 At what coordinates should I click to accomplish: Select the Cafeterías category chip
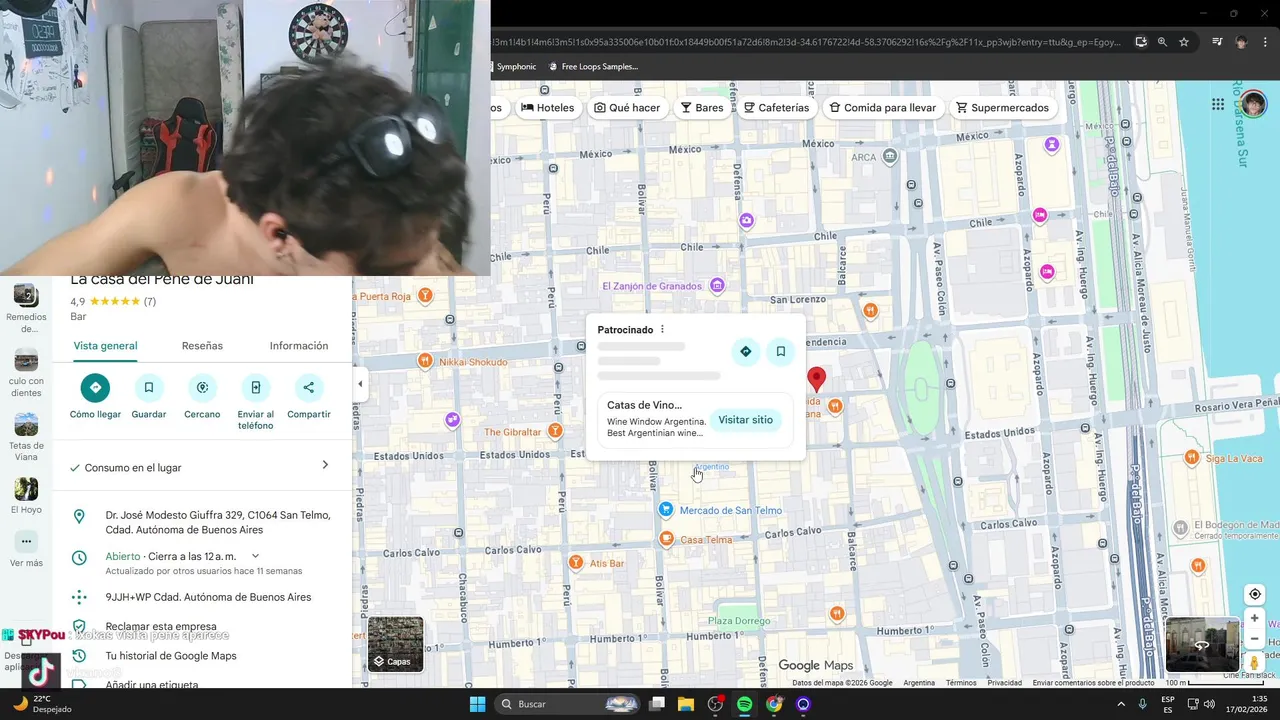[776, 108]
